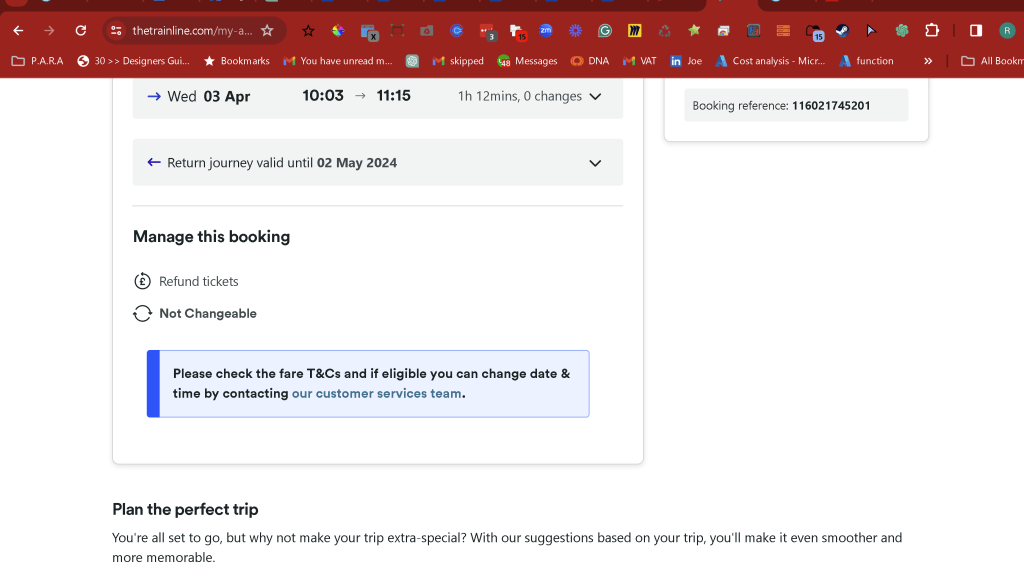The image size is (1024, 584).
Task: Open the colorful pinwheel extension
Action: point(338,31)
